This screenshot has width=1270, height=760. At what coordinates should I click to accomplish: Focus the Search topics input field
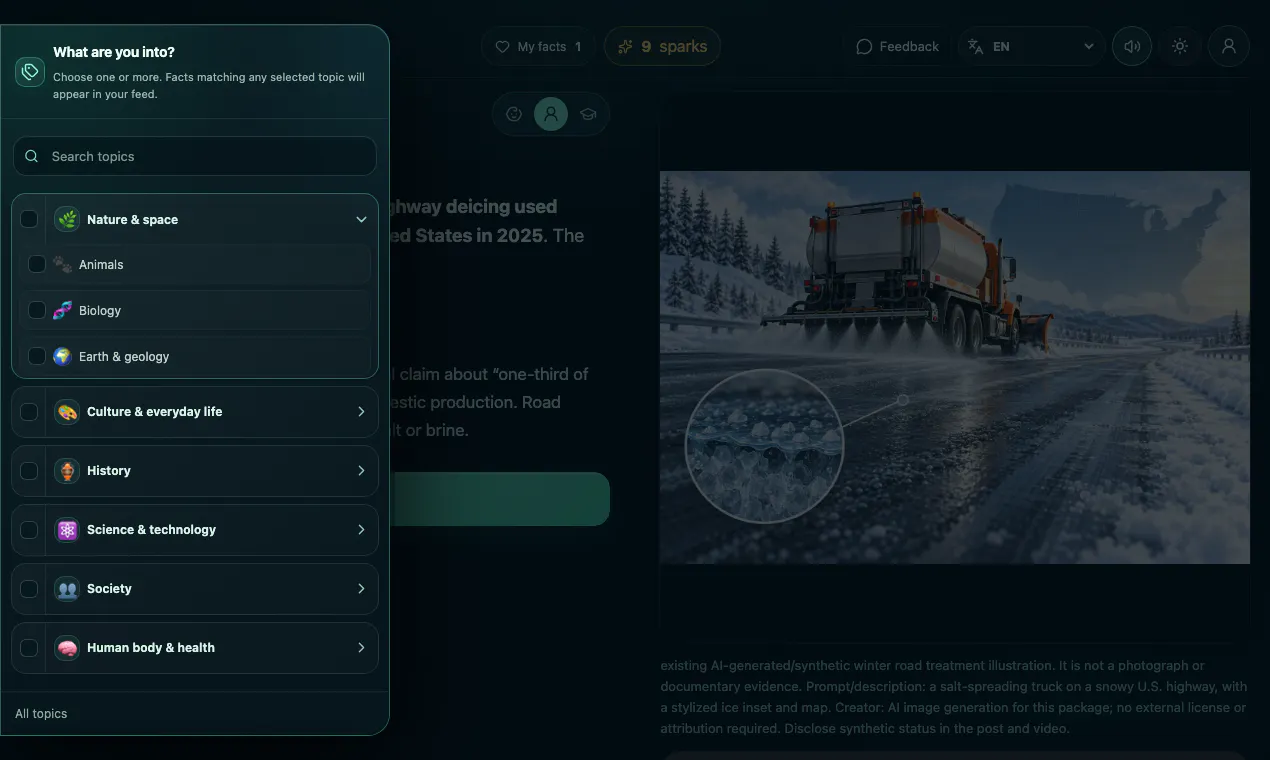(x=195, y=156)
